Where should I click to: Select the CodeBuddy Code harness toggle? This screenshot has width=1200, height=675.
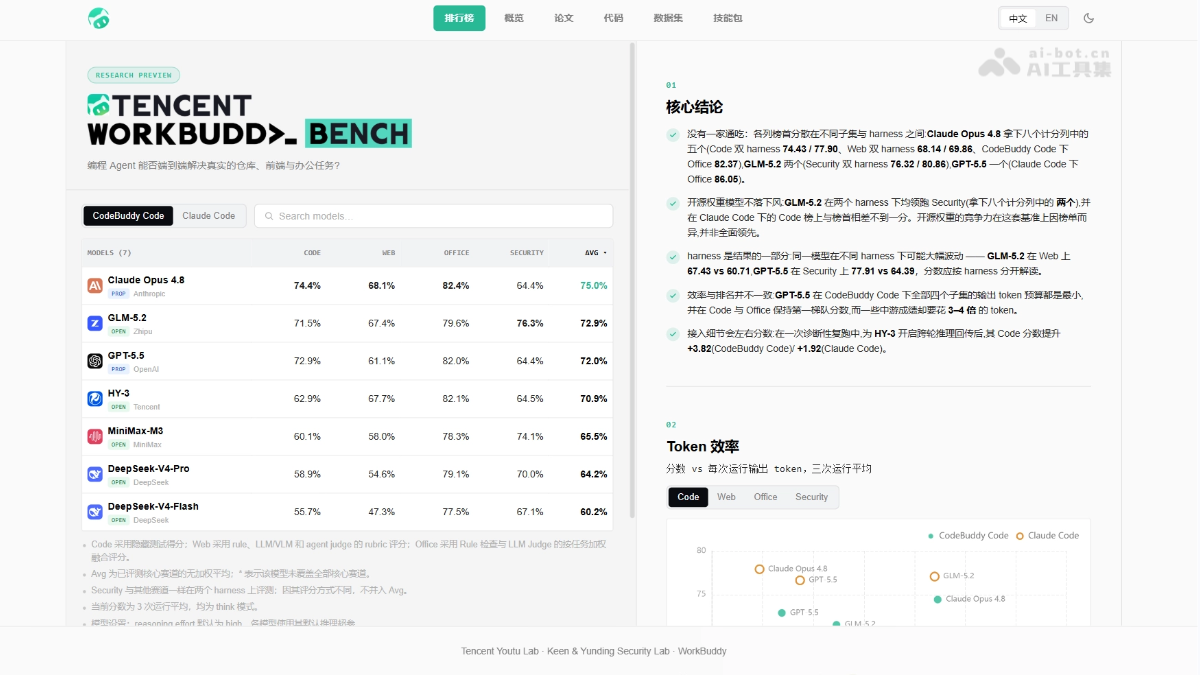(128, 216)
